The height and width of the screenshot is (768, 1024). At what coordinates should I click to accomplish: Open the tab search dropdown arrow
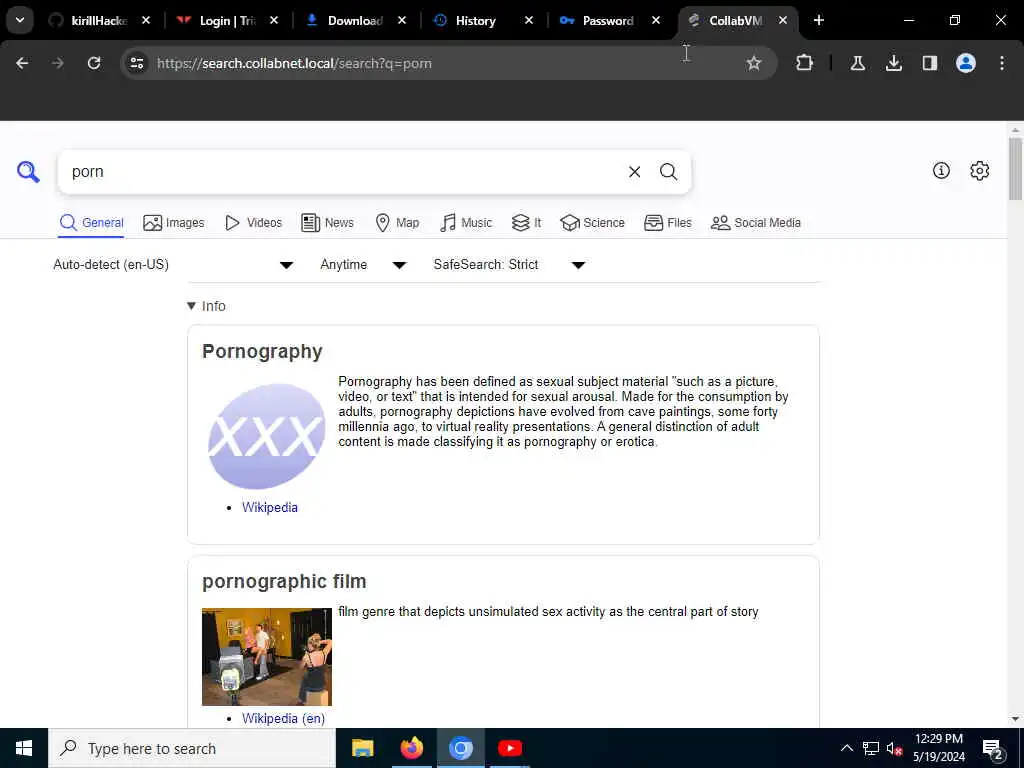click(20, 20)
